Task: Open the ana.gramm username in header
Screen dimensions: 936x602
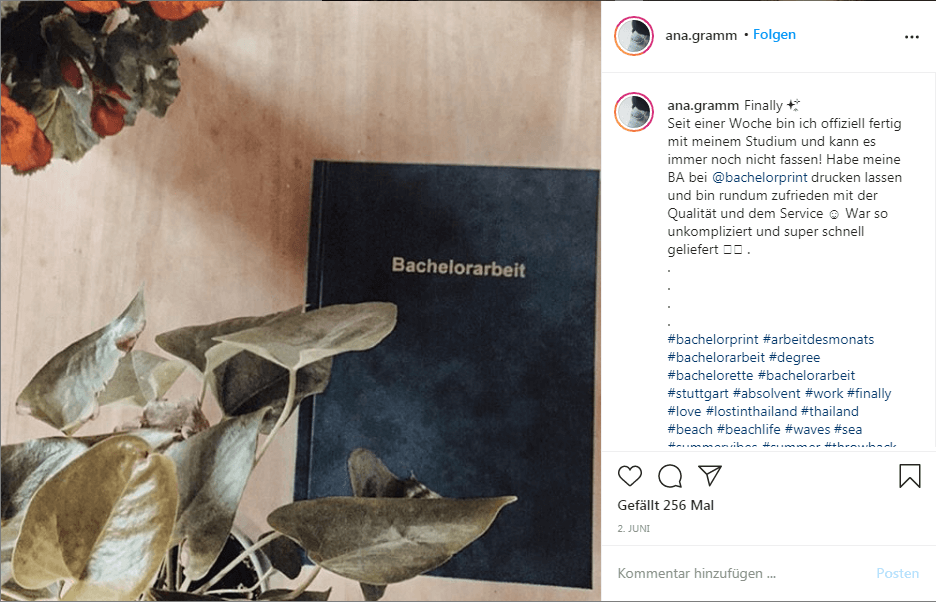Action: [701, 35]
